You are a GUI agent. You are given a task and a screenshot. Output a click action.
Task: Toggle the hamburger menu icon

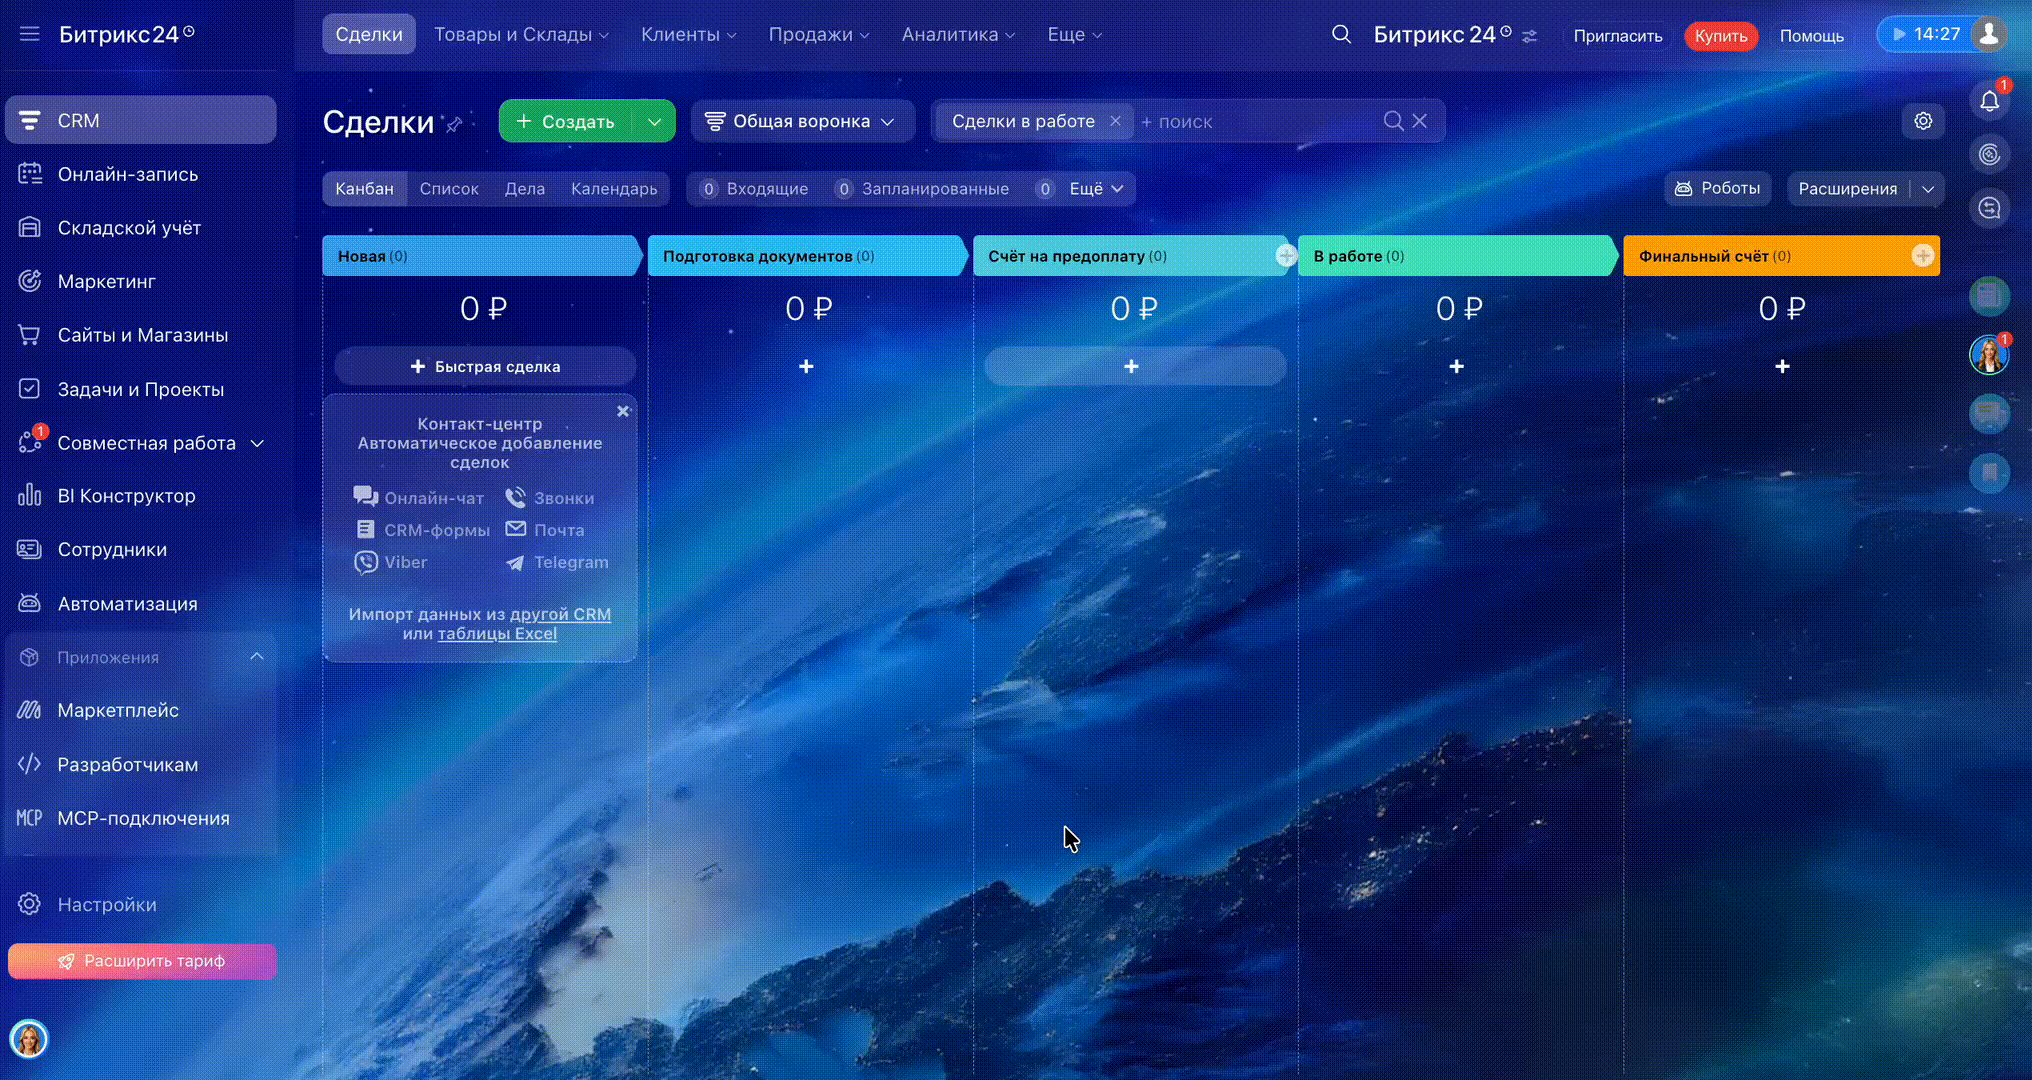(29, 34)
